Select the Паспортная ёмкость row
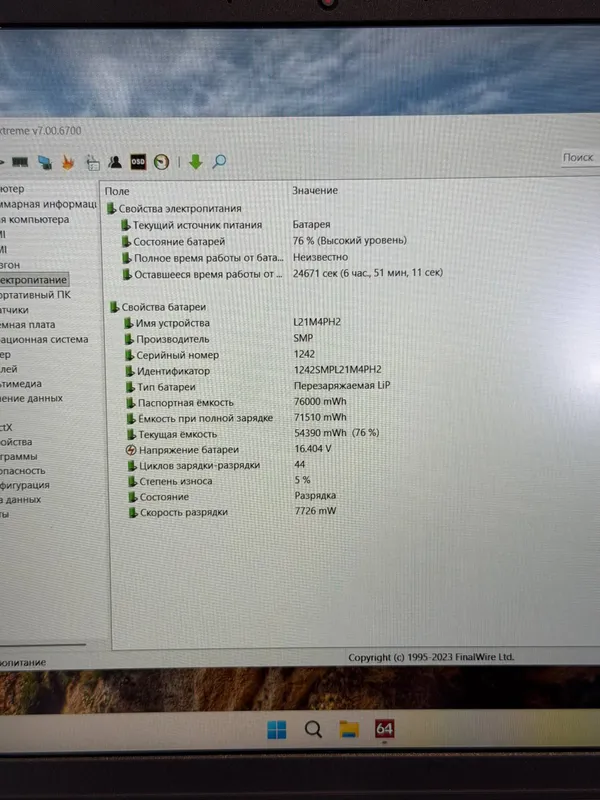This screenshot has height=800, width=600. pos(180,403)
